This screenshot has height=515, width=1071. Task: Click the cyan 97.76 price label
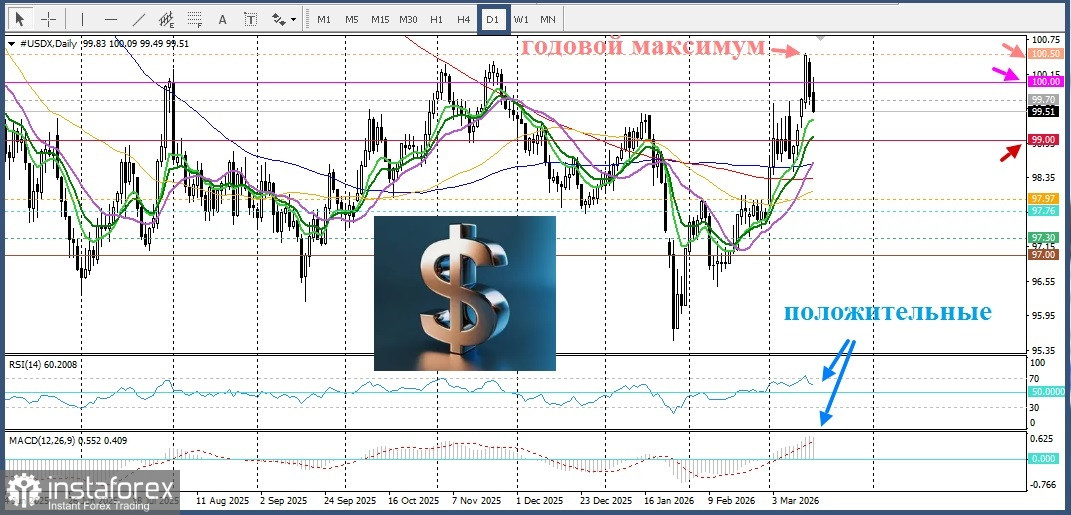click(x=1044, y=211)
